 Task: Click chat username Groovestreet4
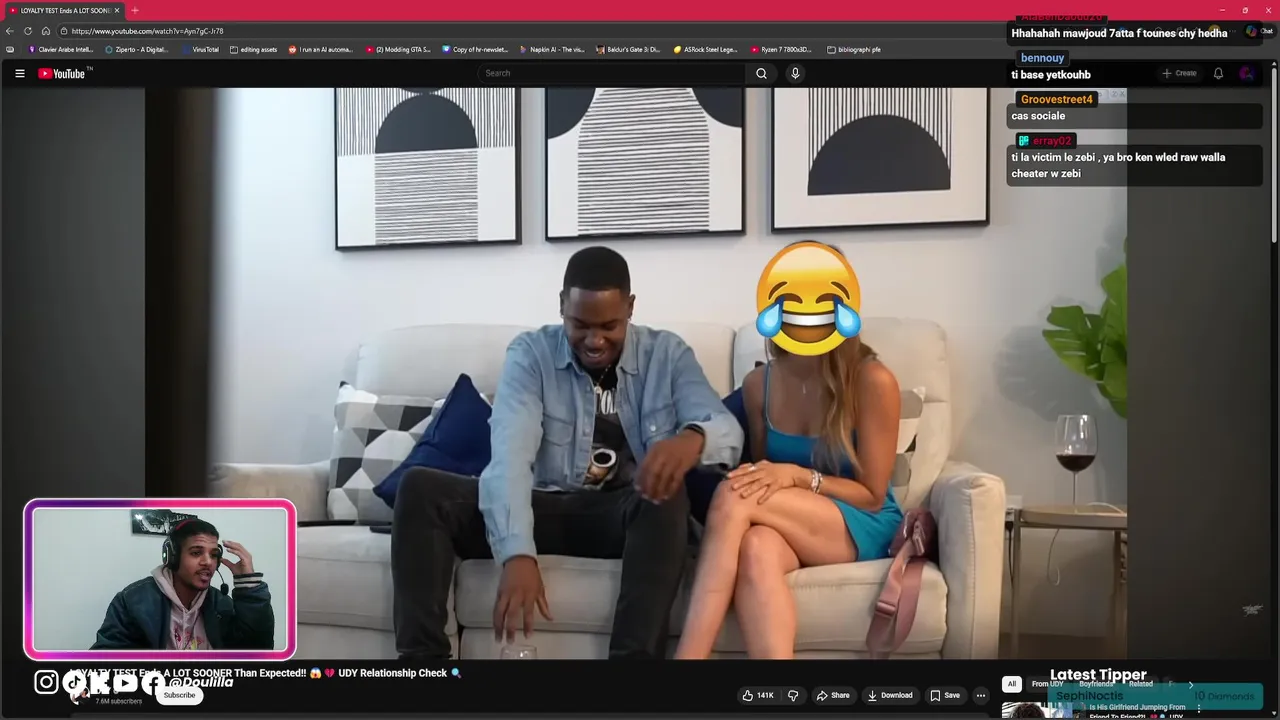coord(1056,99)
